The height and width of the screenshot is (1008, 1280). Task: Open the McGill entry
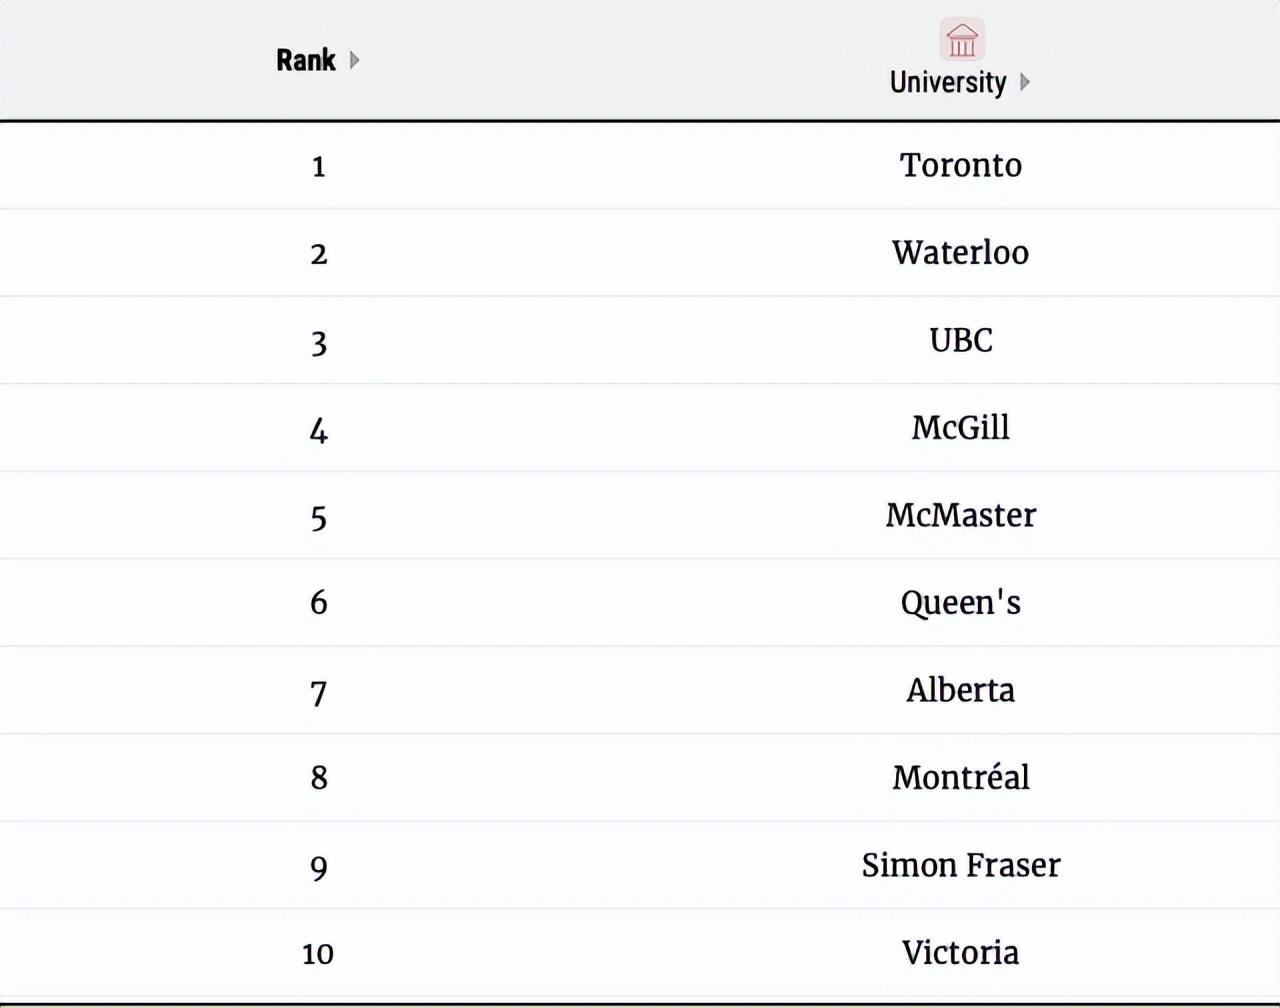tap(961, 427)
